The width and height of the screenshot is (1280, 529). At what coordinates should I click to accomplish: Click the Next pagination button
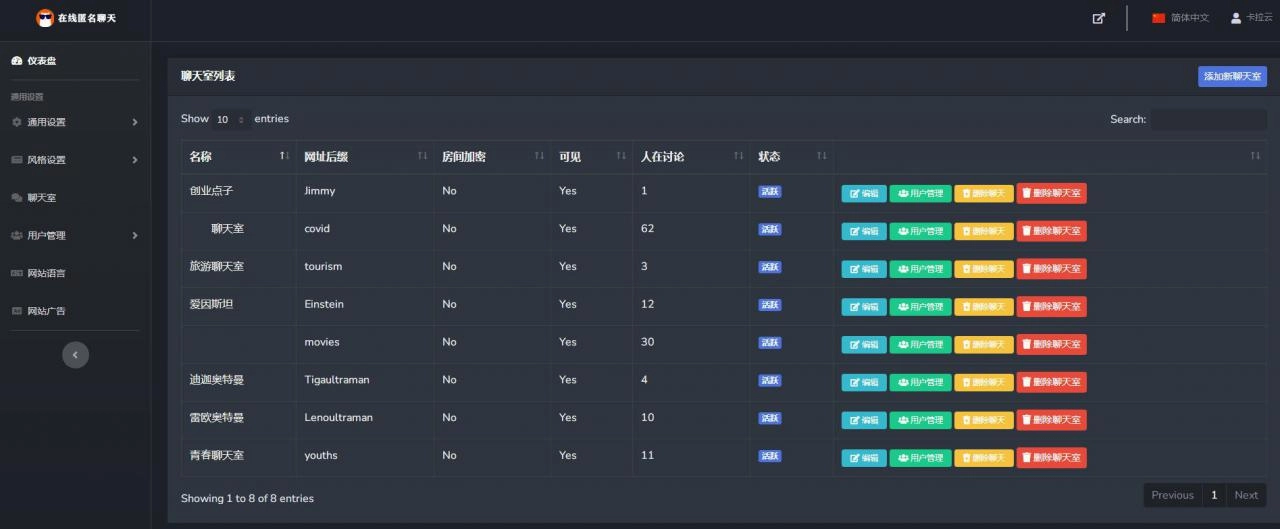coord(1246,495)
